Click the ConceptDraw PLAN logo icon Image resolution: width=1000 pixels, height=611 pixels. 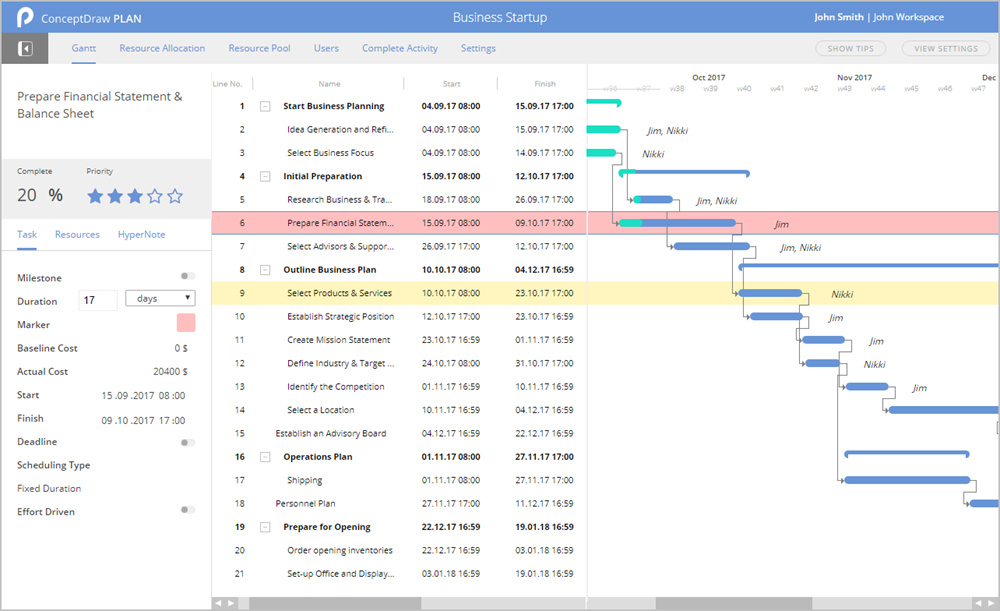pos(24,18)
